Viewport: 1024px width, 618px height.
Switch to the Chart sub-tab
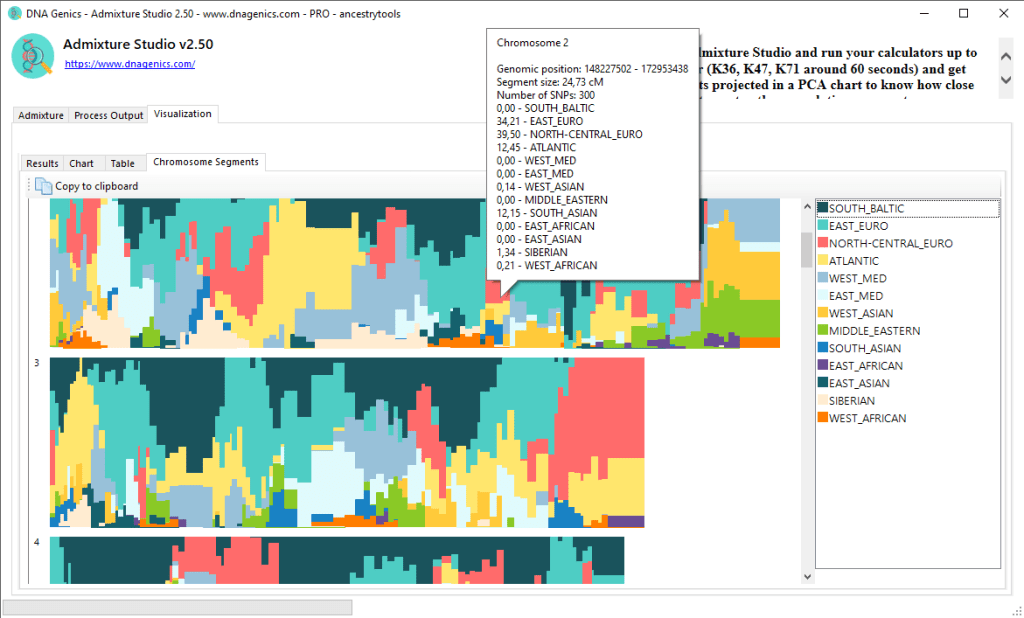point(83,163)
